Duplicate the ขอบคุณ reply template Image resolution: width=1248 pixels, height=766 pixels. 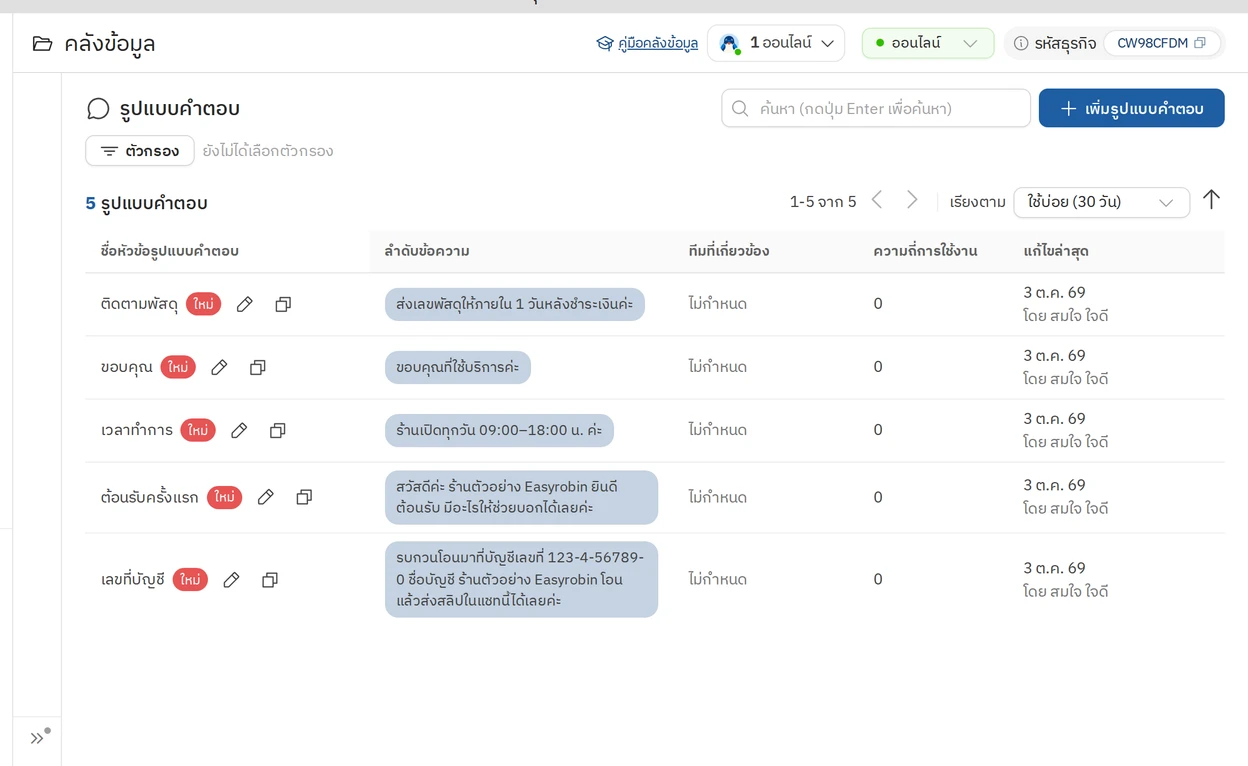(258, 367)
